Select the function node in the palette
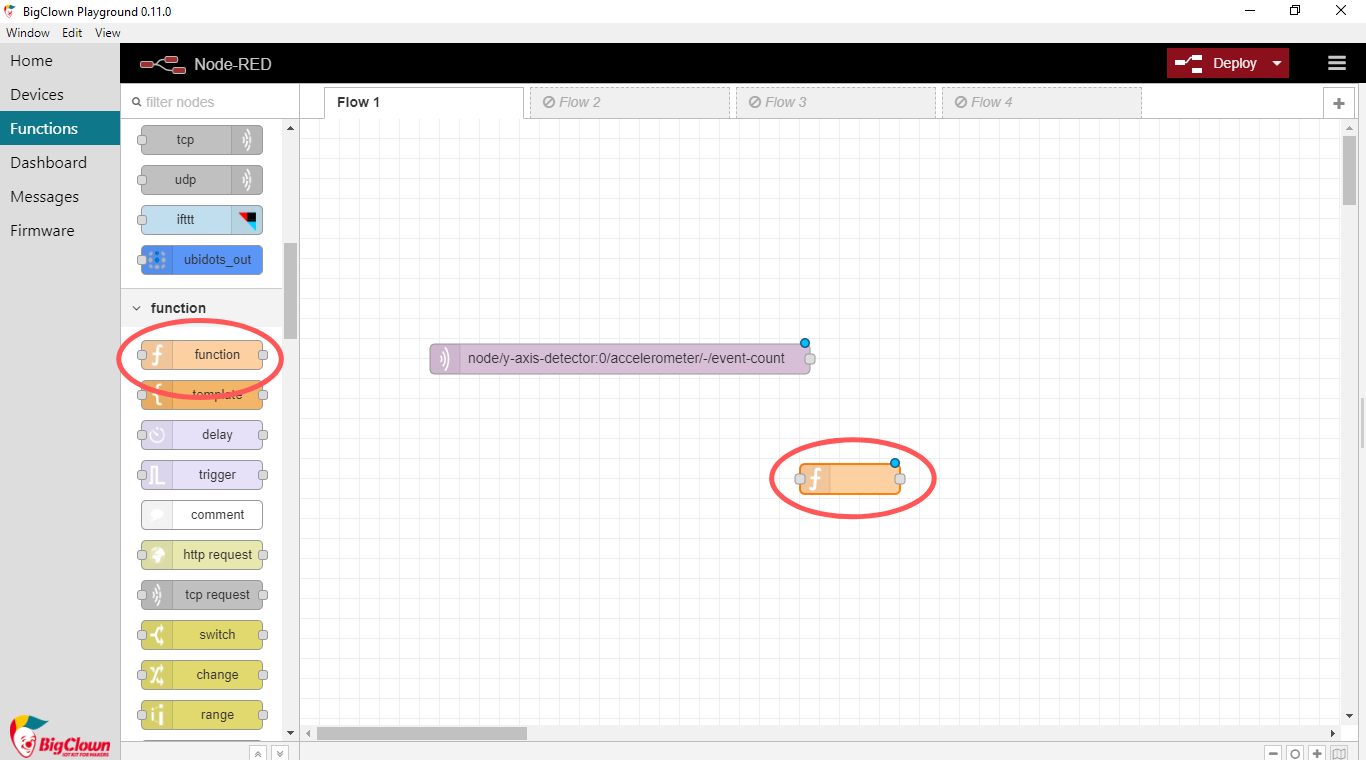Image resolution: width=1366 pixels, height=760 pixels. [202, 355]
